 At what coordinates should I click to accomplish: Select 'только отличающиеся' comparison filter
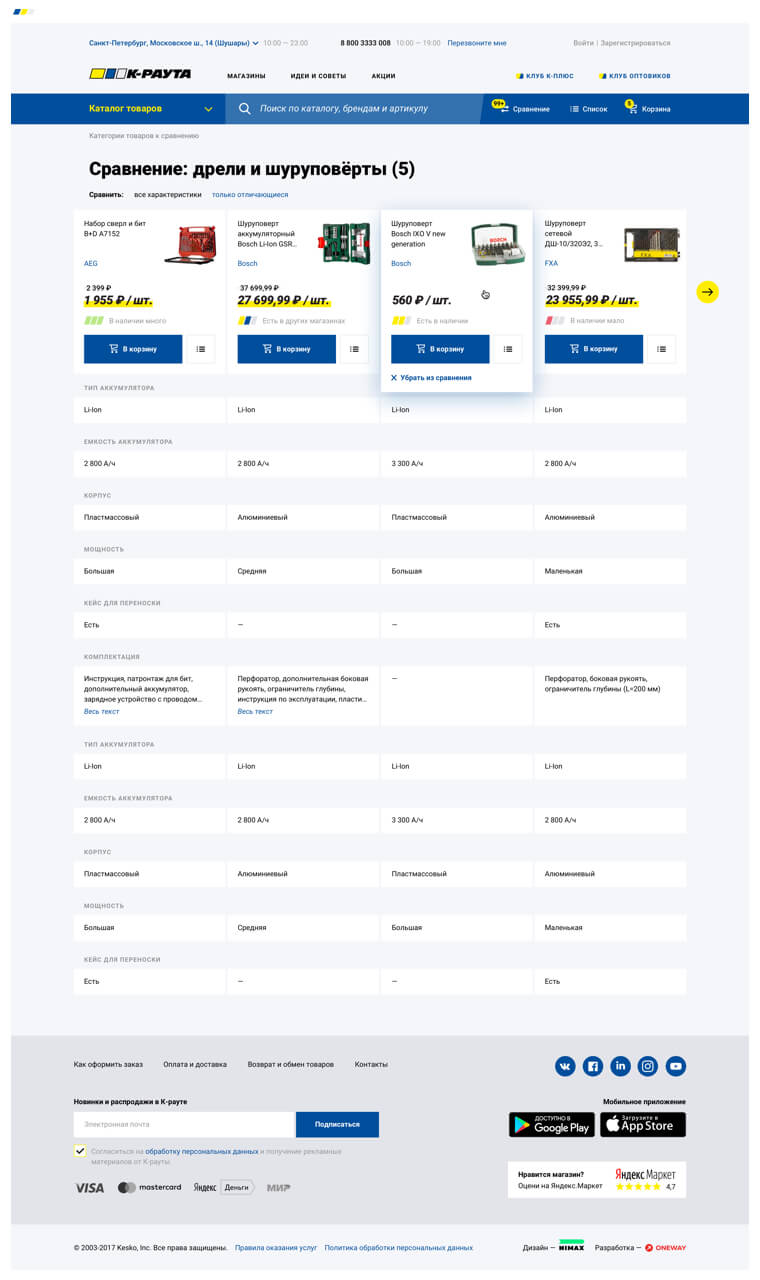tap(250, 195)
